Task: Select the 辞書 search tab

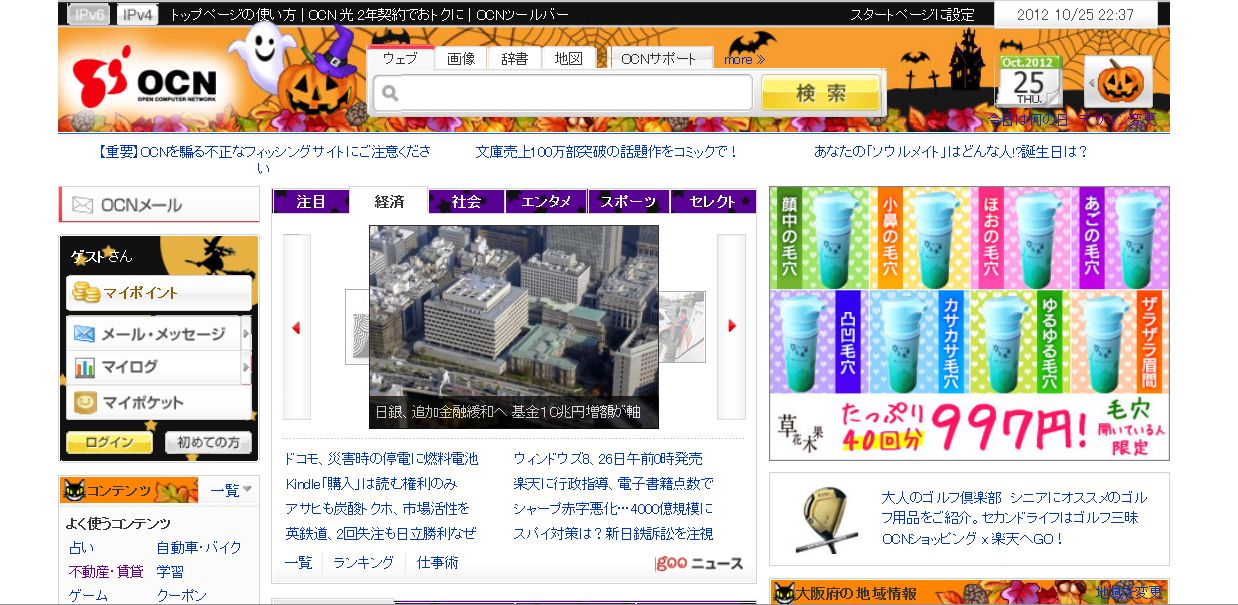Action: 515,58
